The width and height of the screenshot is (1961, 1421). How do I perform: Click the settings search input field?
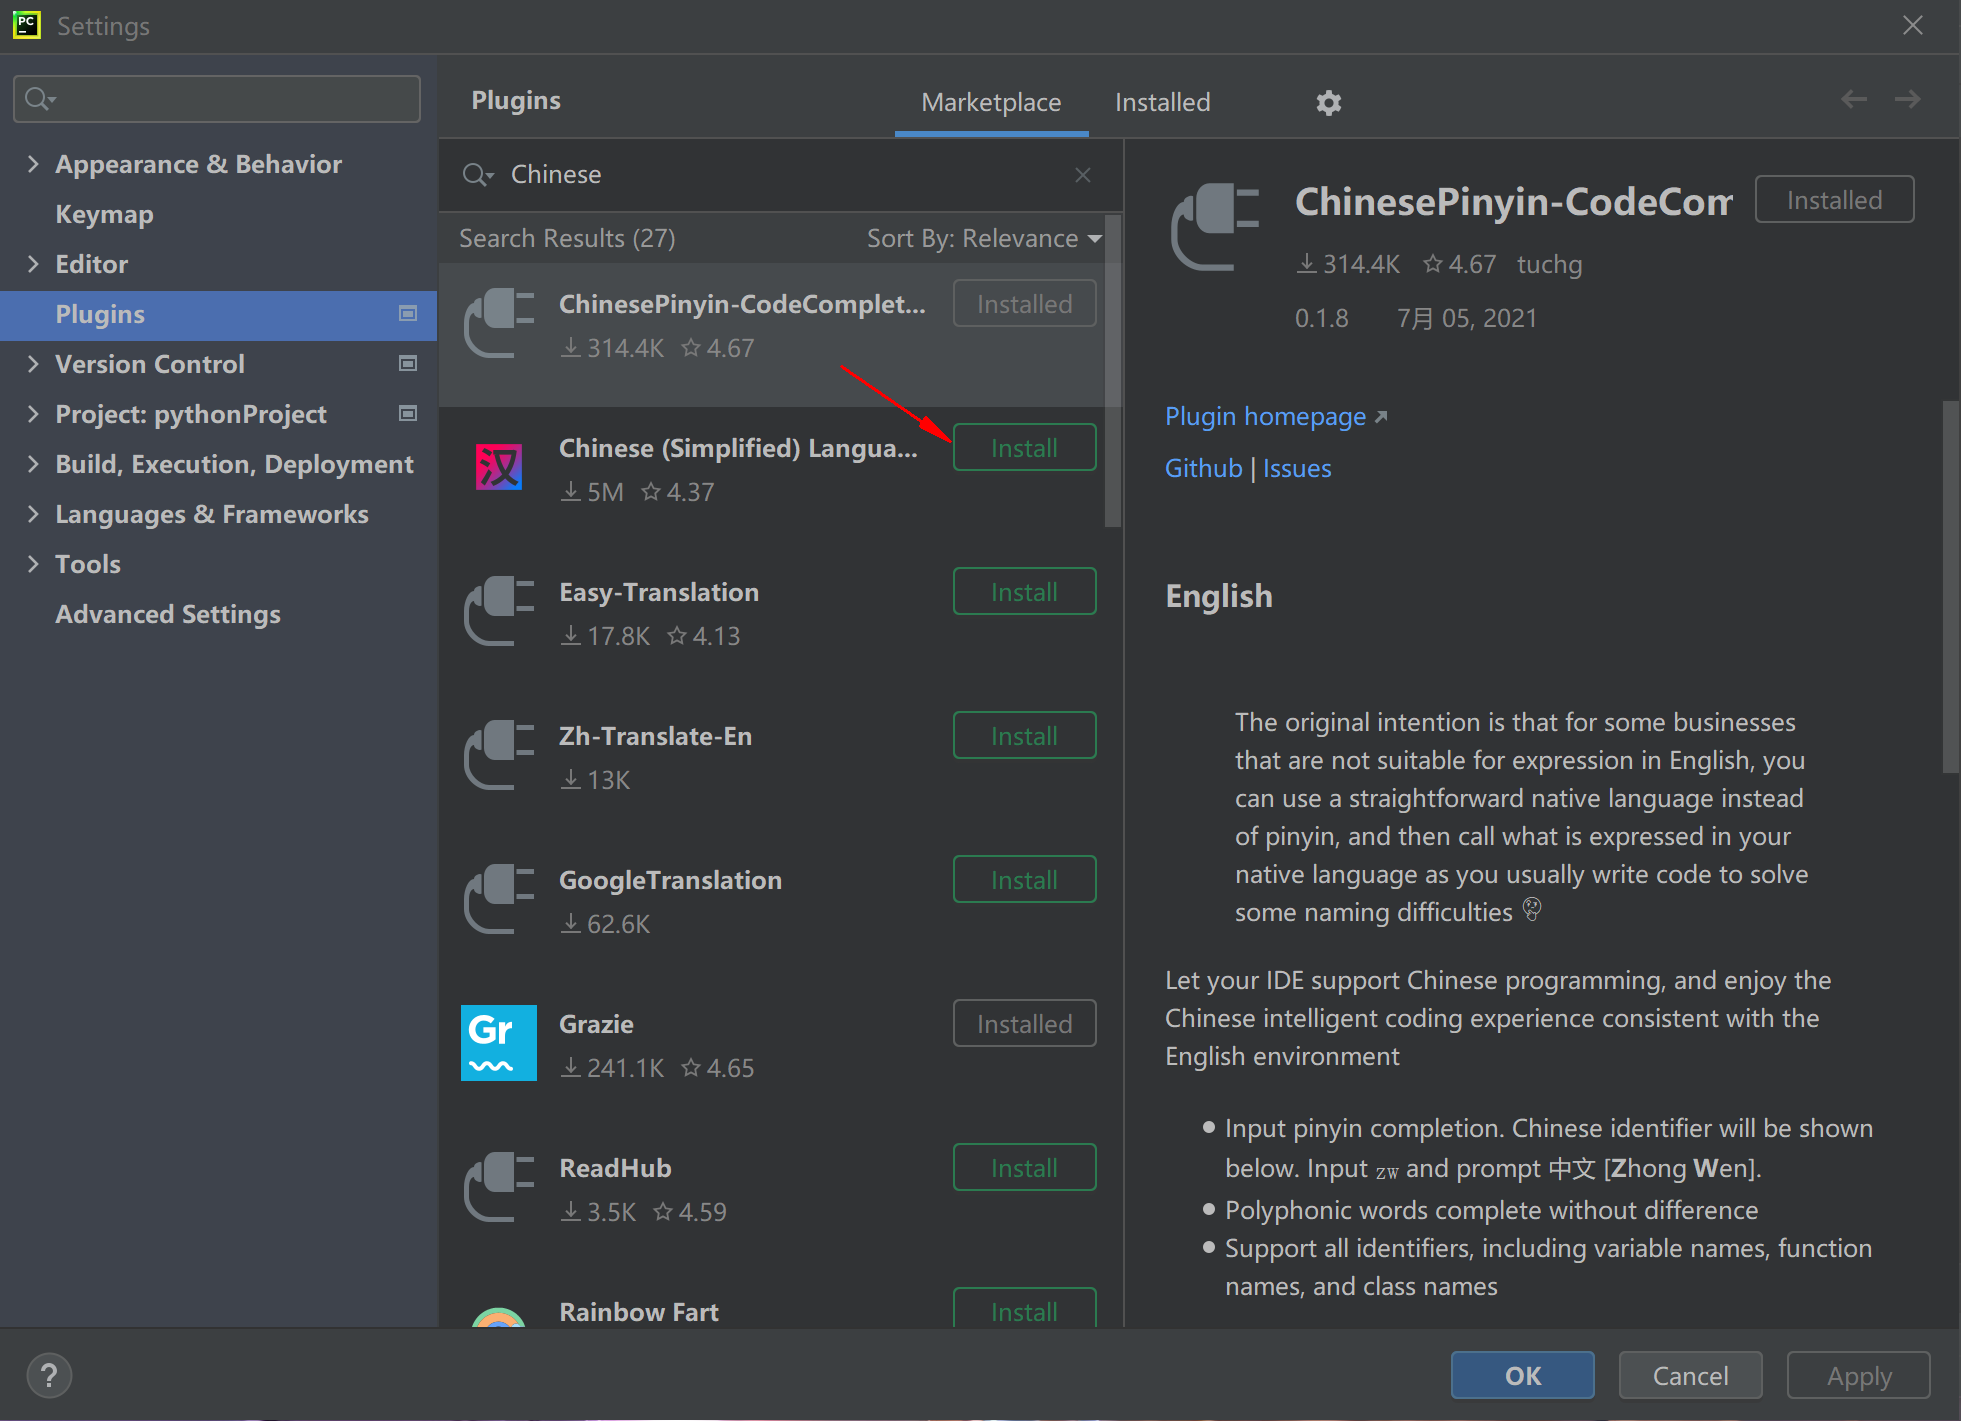click(230, 99)
